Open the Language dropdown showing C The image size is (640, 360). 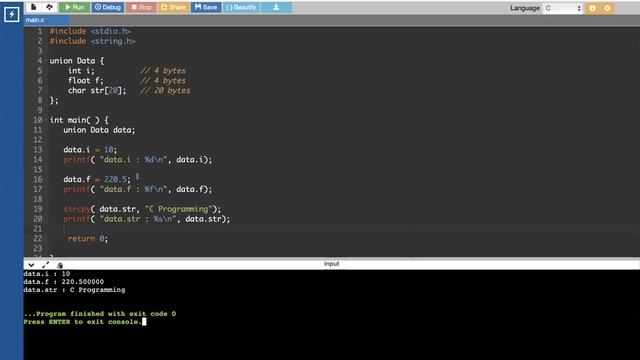pyautogui.click(x=563, y=8)
